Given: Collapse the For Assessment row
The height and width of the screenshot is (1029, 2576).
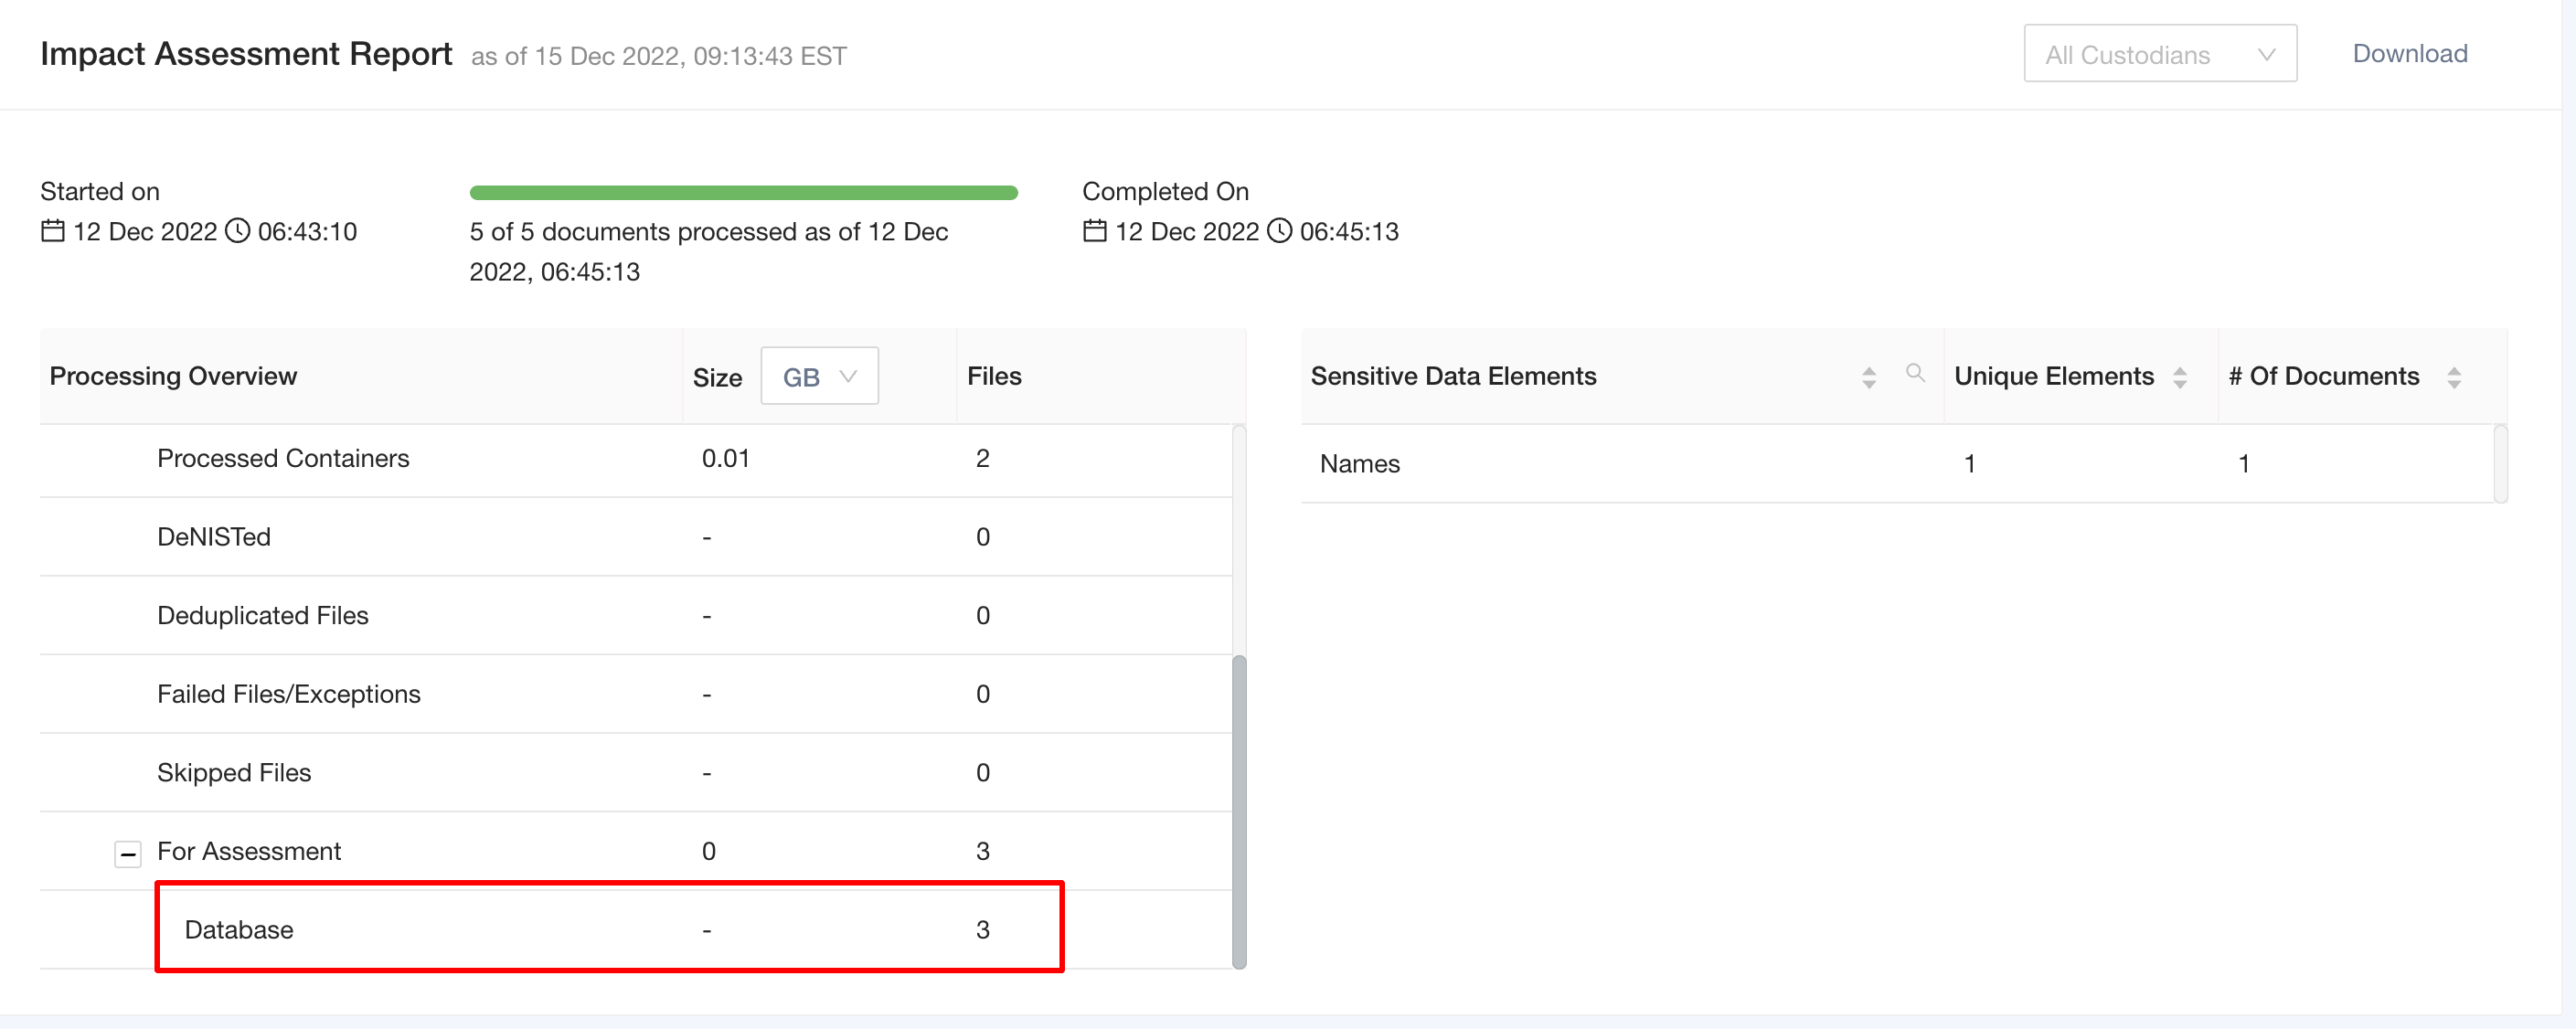Looking at the screenshot, I should 128,853.
